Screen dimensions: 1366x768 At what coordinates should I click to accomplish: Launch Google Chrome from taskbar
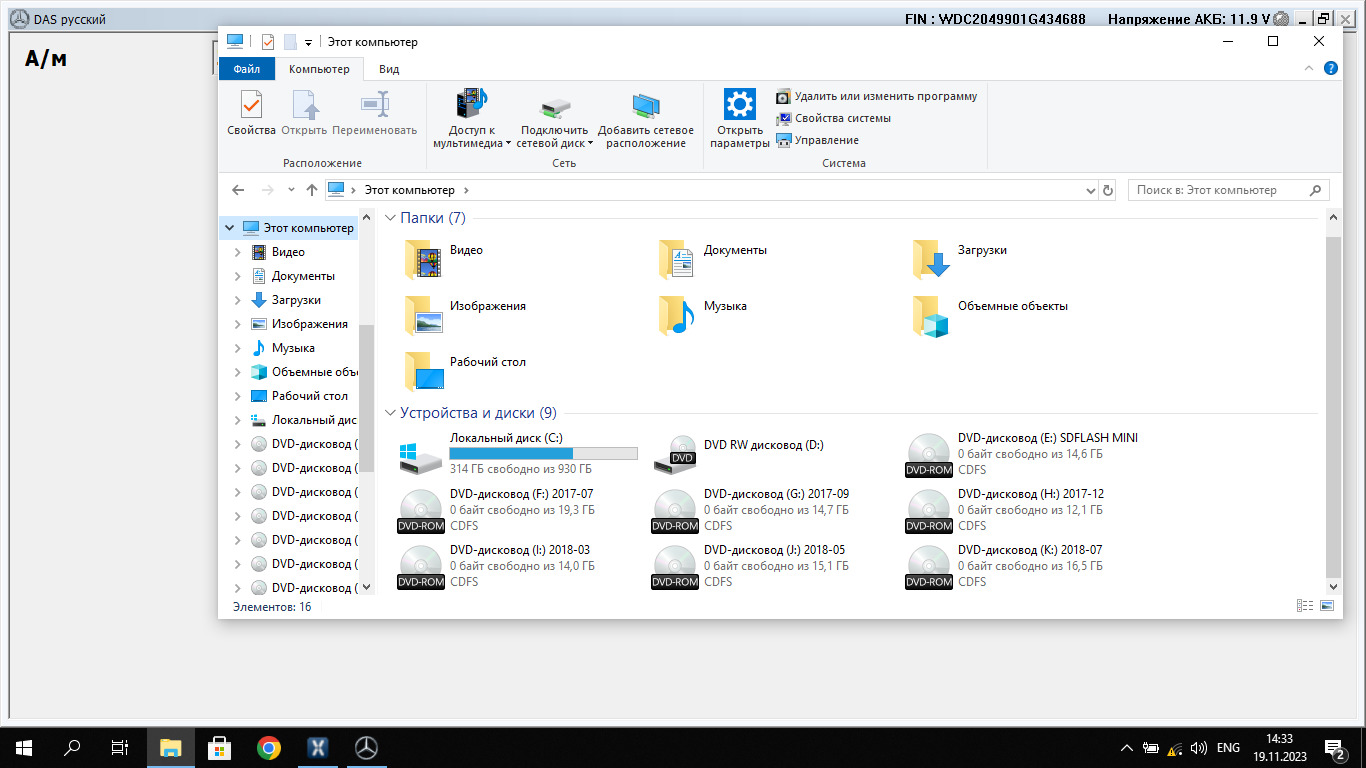(x=268, y=747)
